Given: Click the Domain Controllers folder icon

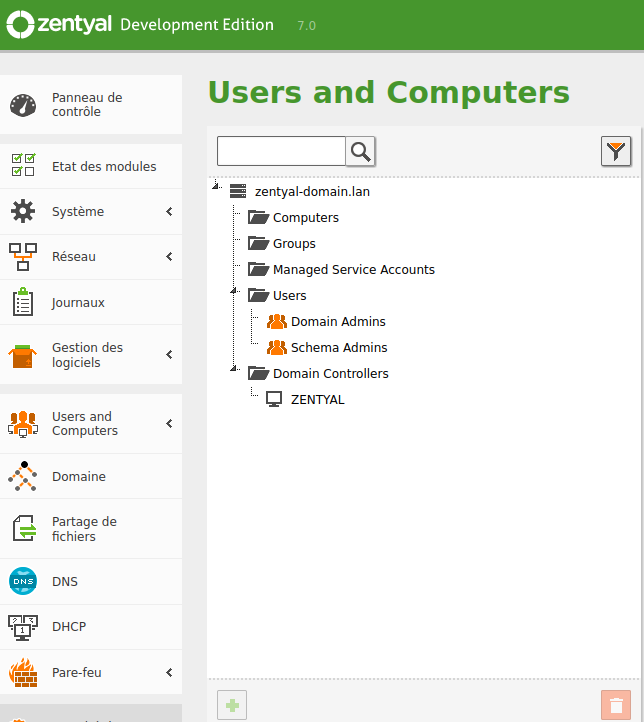Looking at the screenshot, I should 258,373.
